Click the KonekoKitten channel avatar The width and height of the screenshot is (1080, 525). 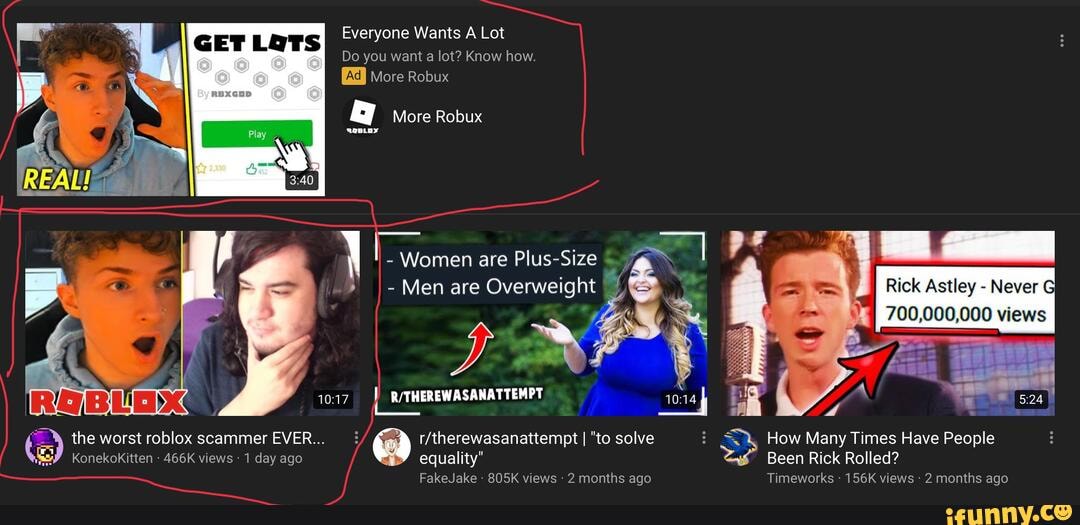44,447
